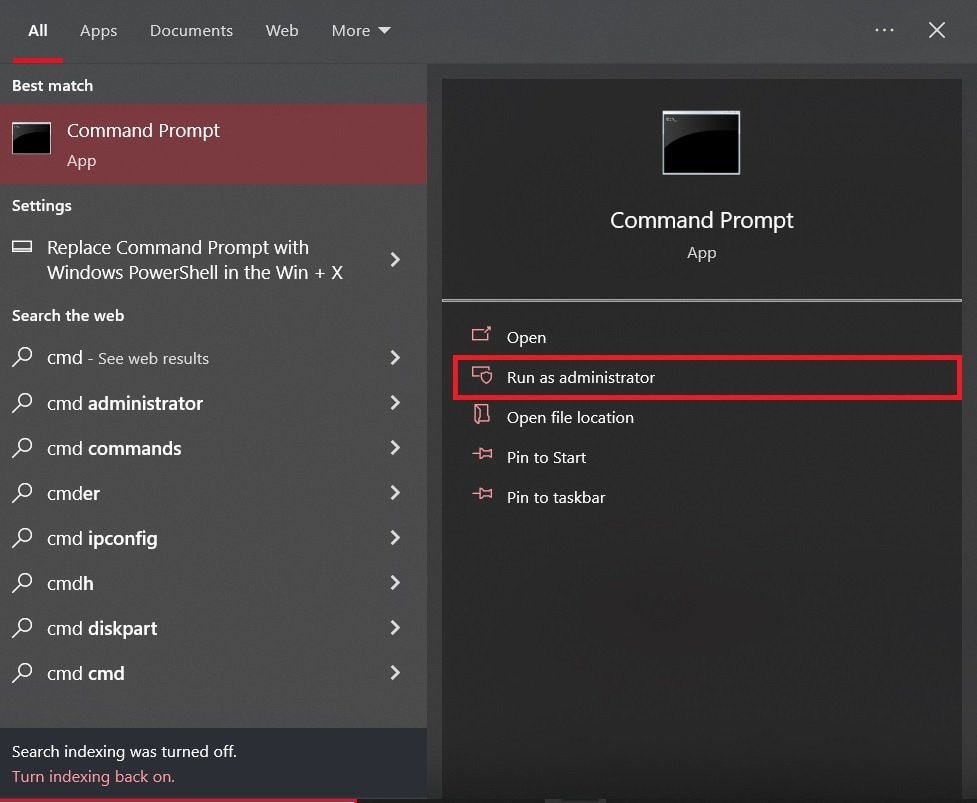Click the Open file location folder icon
Viewport: 977px width, 803px height.
[x=482, y=416]
